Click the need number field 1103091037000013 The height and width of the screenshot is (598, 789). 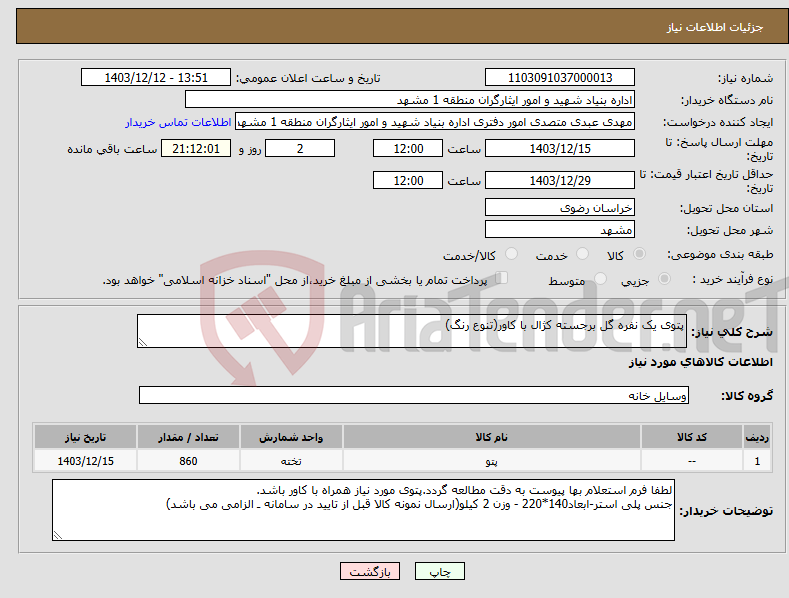tap(560, 78)
